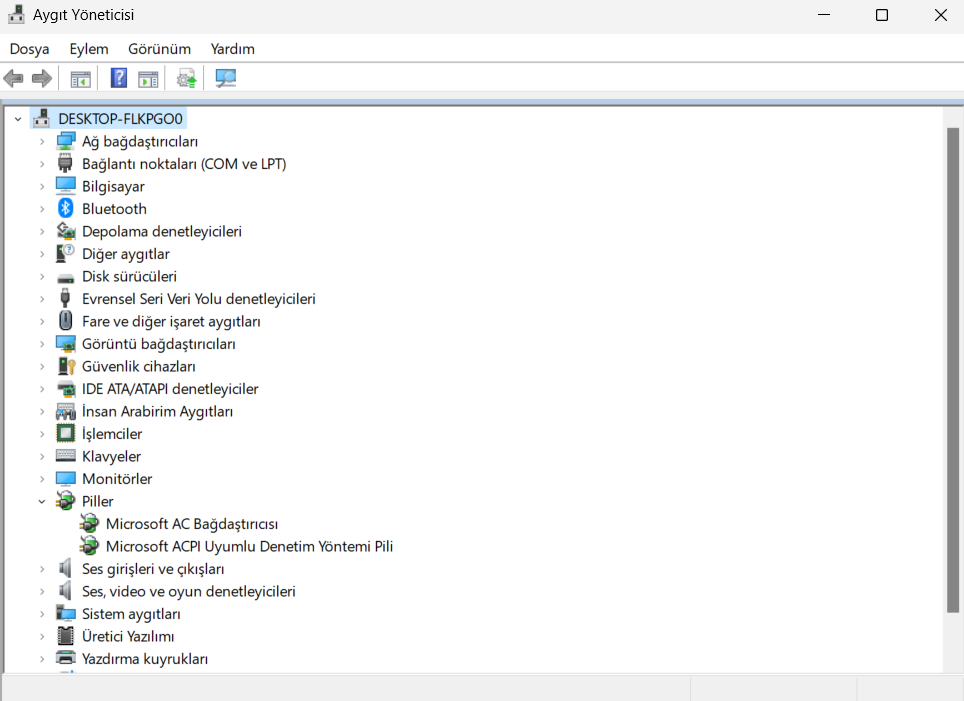
Task: Maximize the Aygıt Yöneticisi window
Action: point(882,15)
